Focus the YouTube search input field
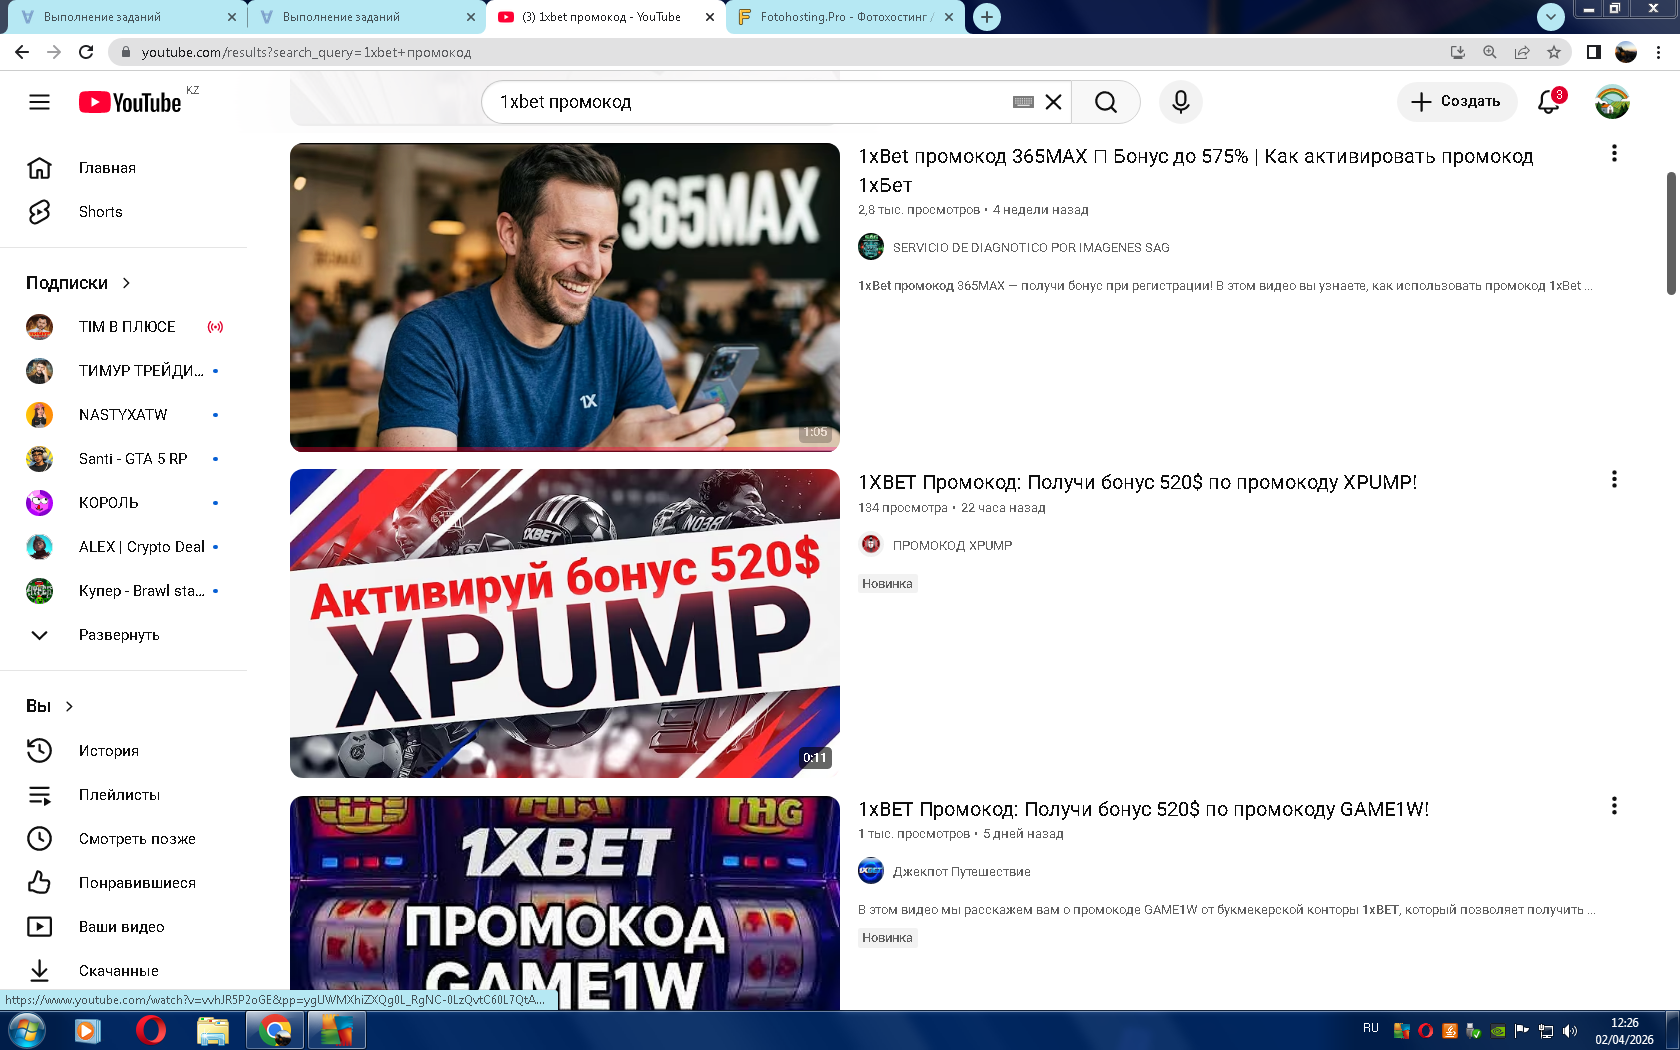This screenshot has width=1680, height=1050. coord(750,102)
